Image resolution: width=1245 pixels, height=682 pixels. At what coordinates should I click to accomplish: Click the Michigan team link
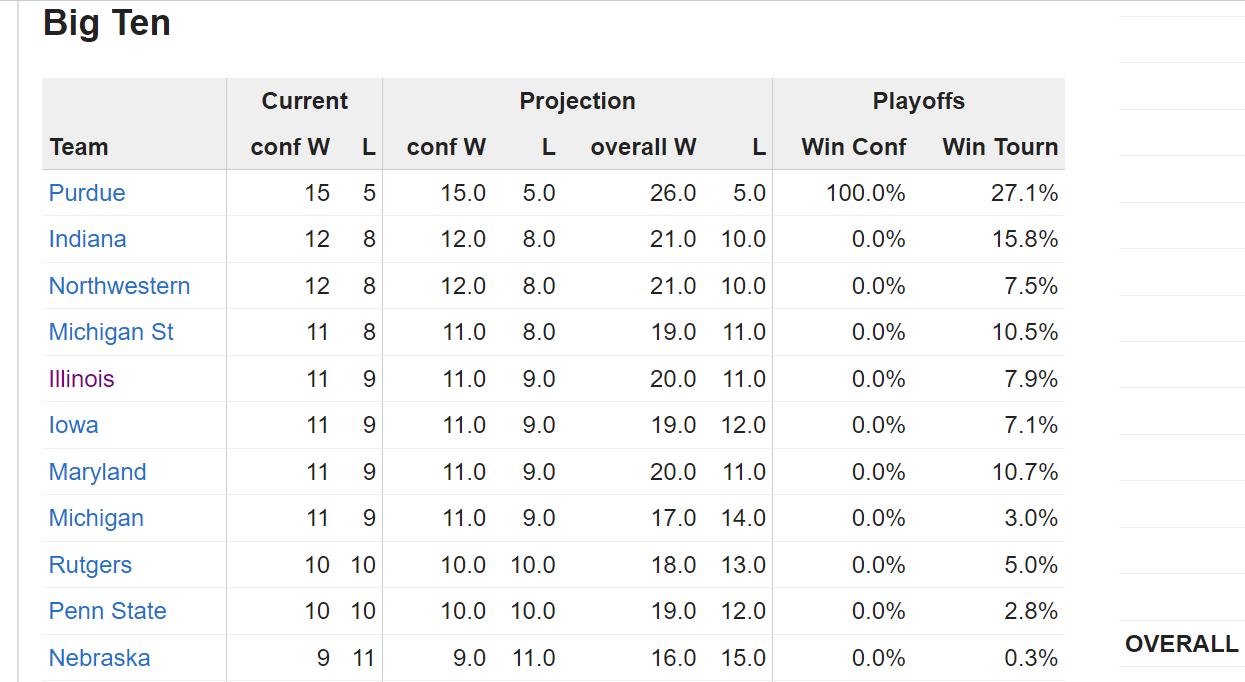96,518
